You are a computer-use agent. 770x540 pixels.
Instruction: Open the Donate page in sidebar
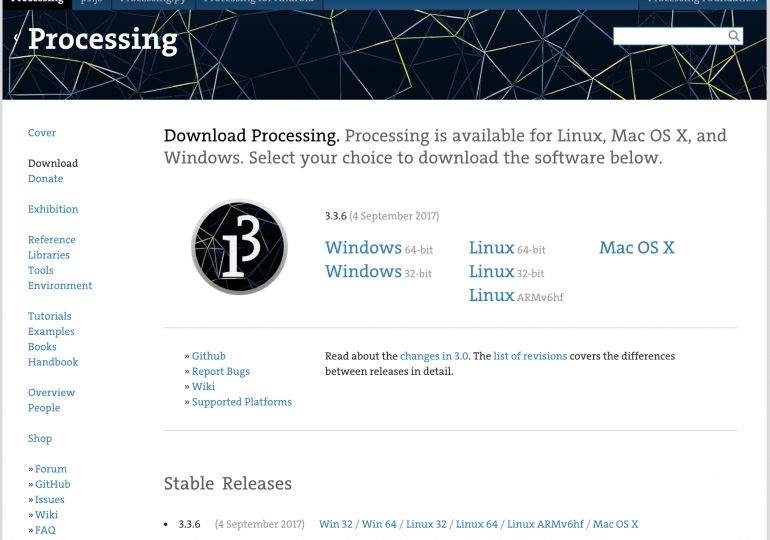45,179
